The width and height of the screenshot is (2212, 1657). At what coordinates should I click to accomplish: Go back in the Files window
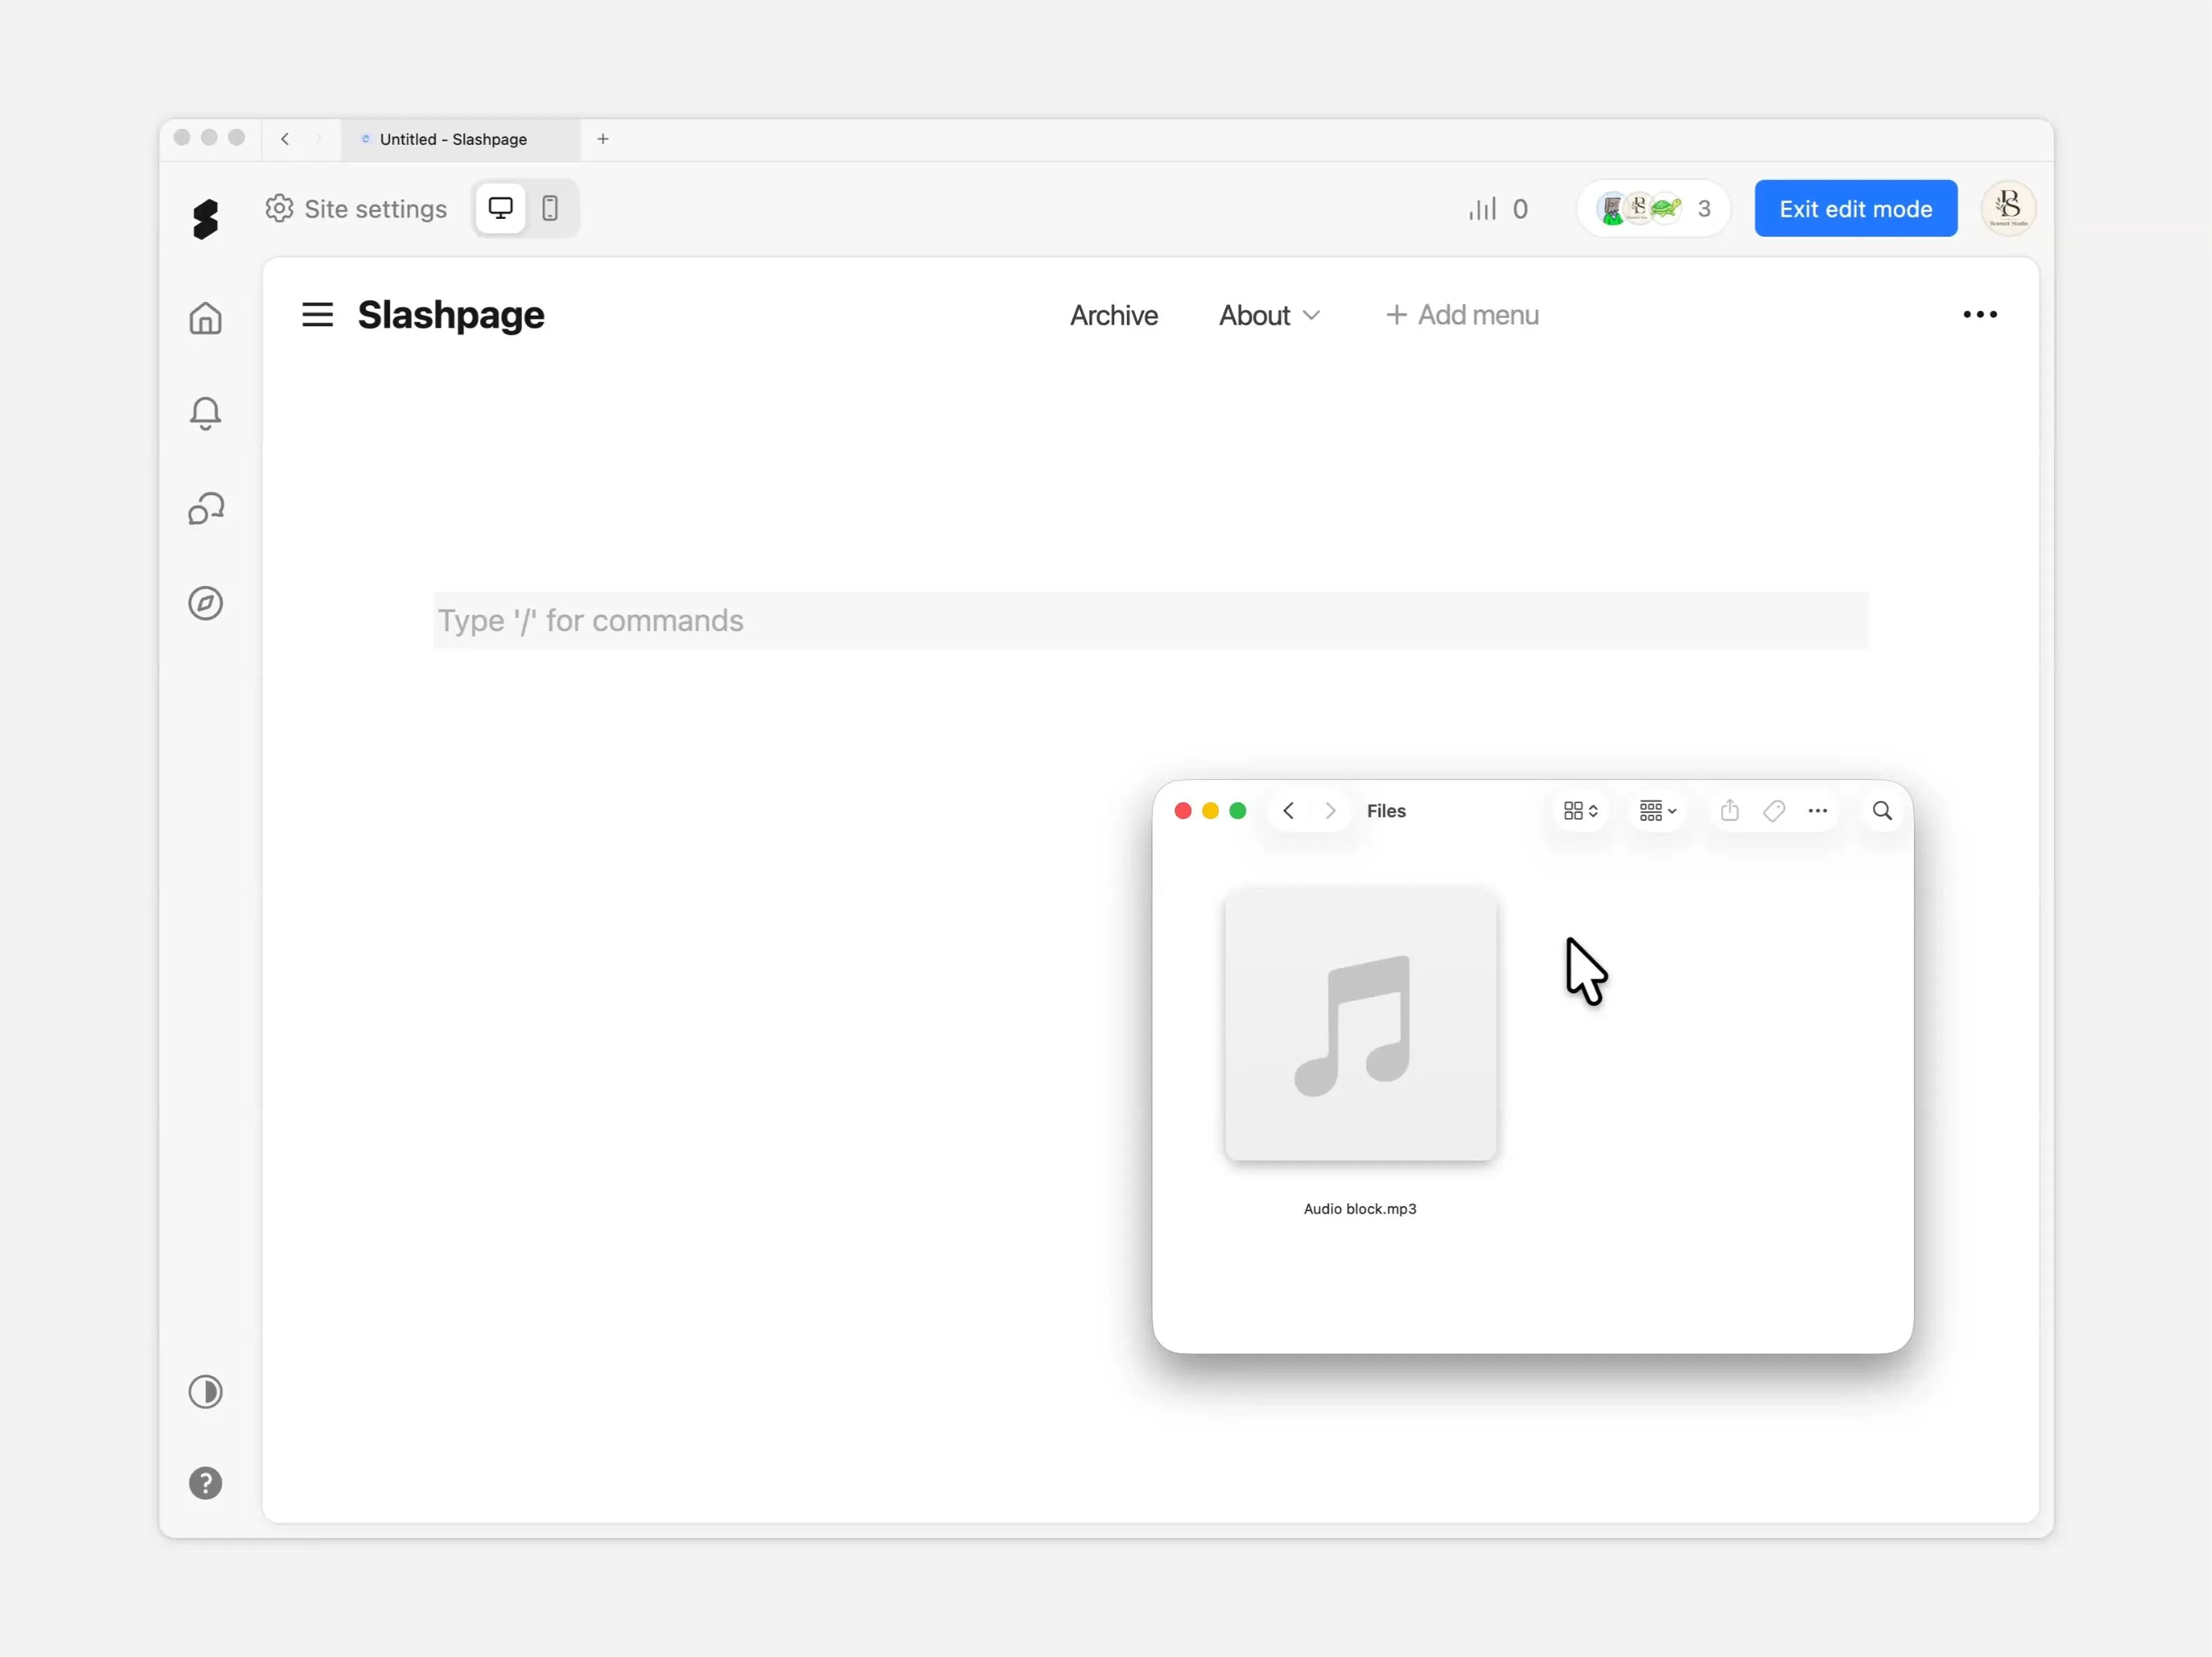(x=1289, y=811)
